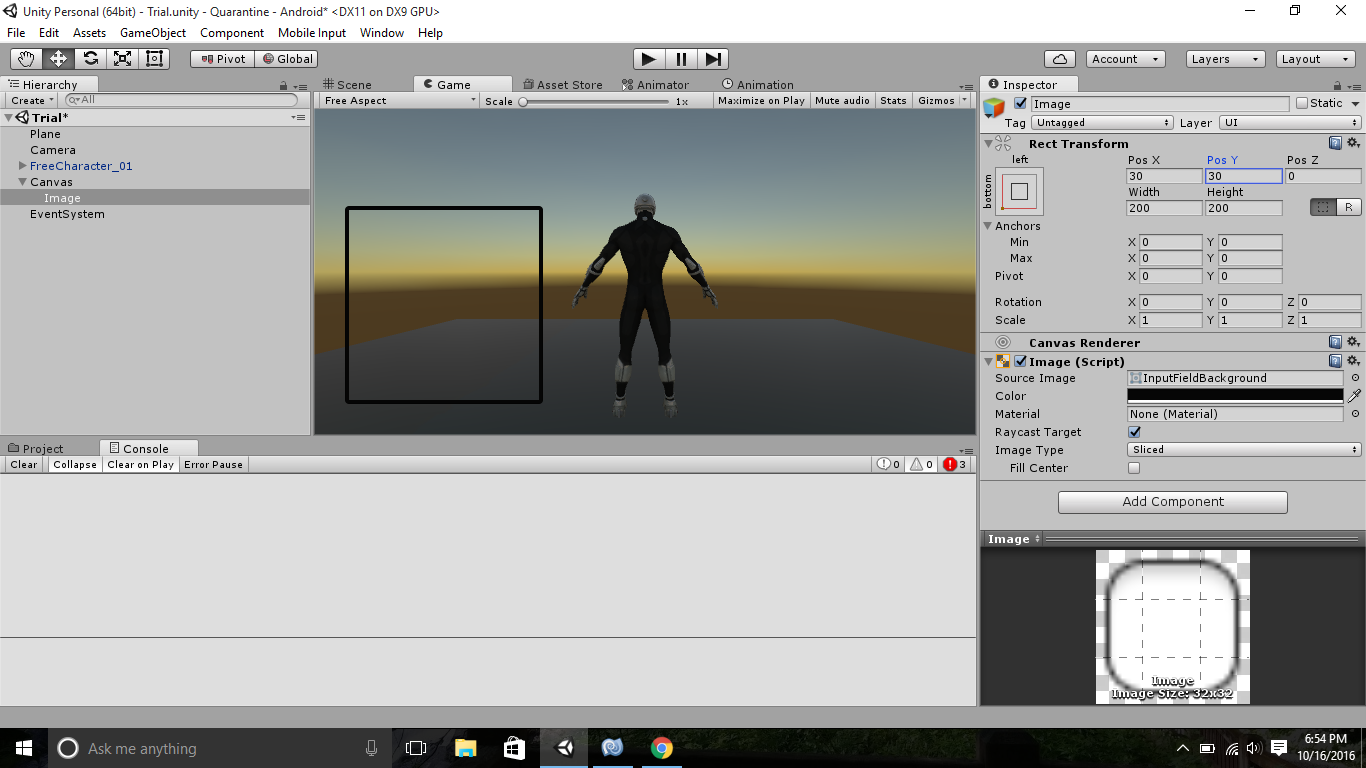Select the Hand tool in toolbar

(26, 59)
